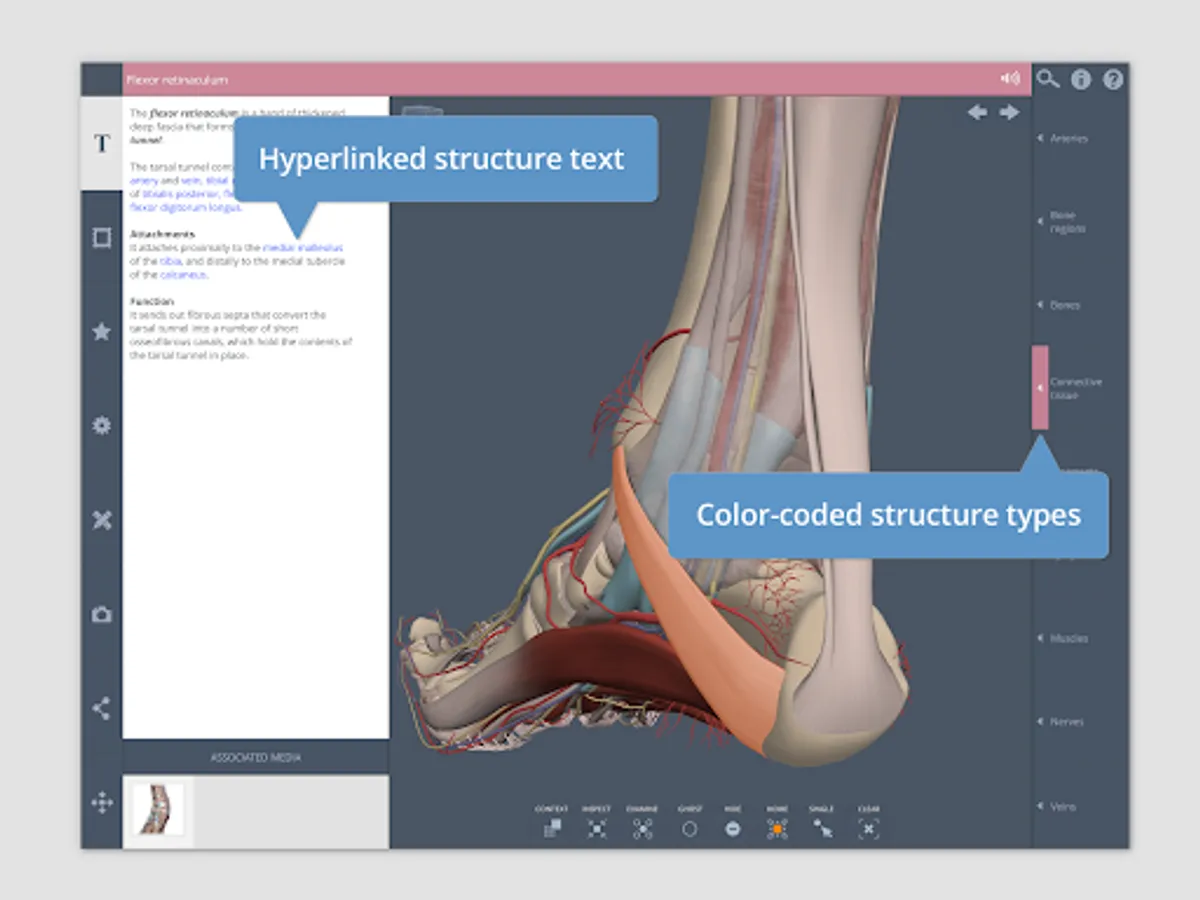This screenshot has width=1200, height=900.
Task: Select the highlighted Home tool
Action: pyautogui.click(x=777, y=823)
